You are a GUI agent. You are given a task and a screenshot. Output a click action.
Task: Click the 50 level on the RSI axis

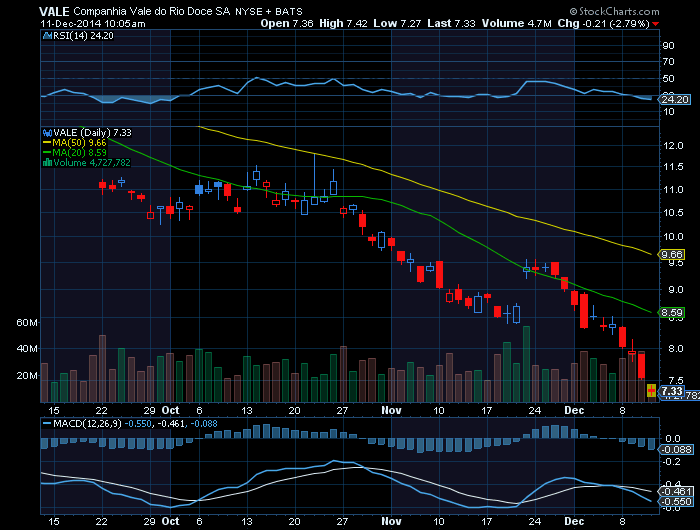click(668, 79)
